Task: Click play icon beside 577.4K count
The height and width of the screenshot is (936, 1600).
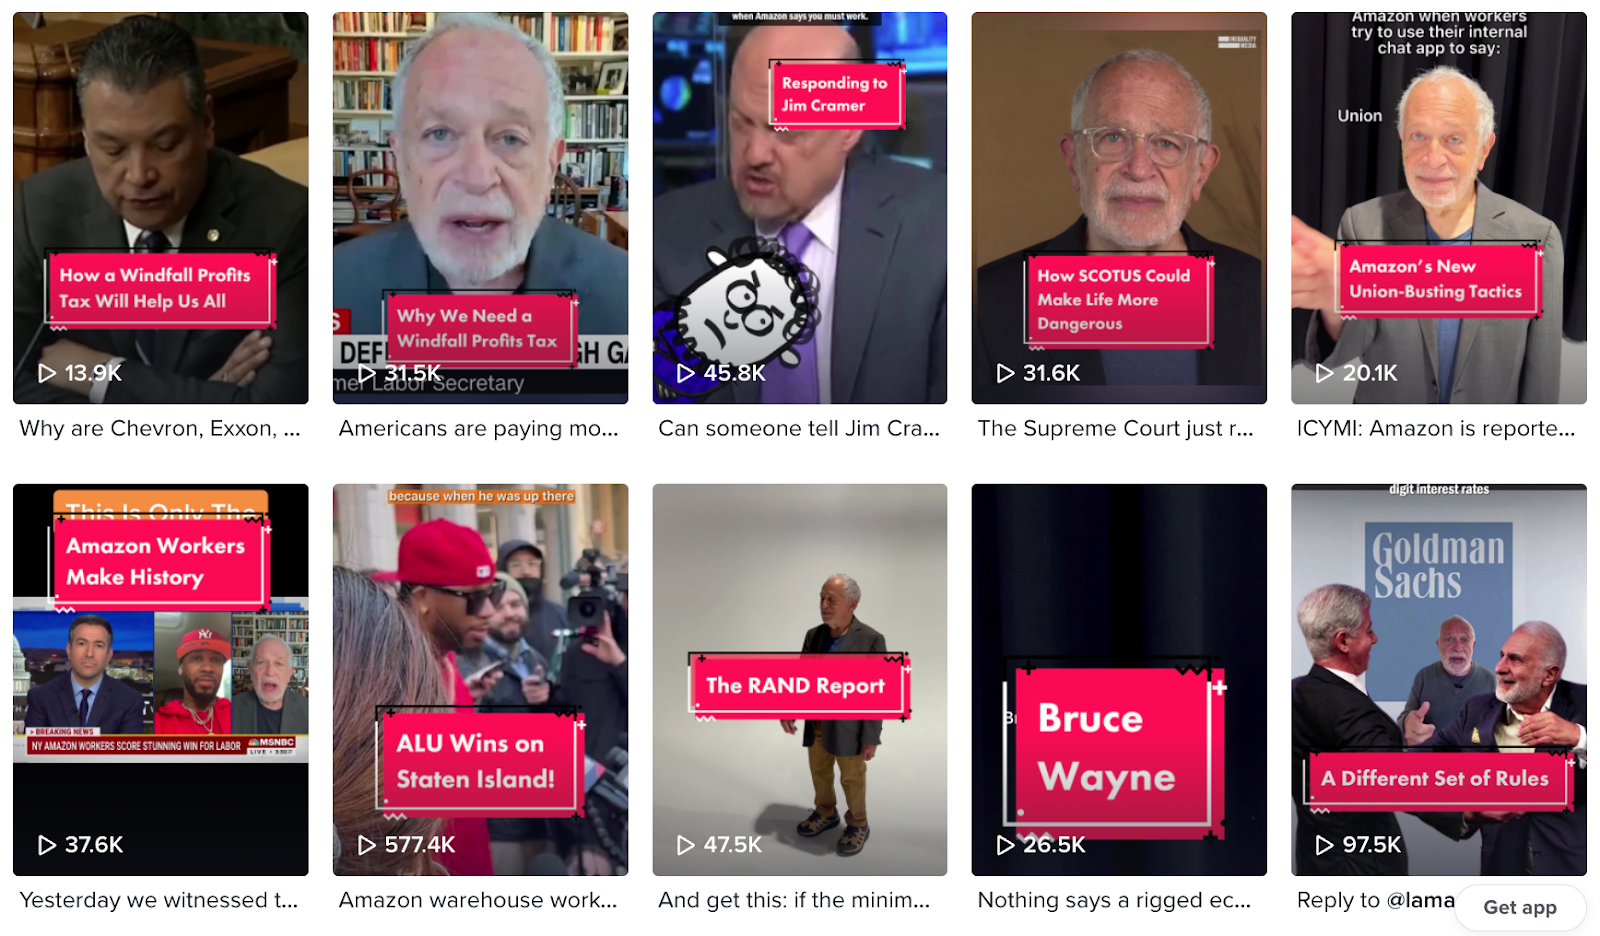Action: [367, 845]
